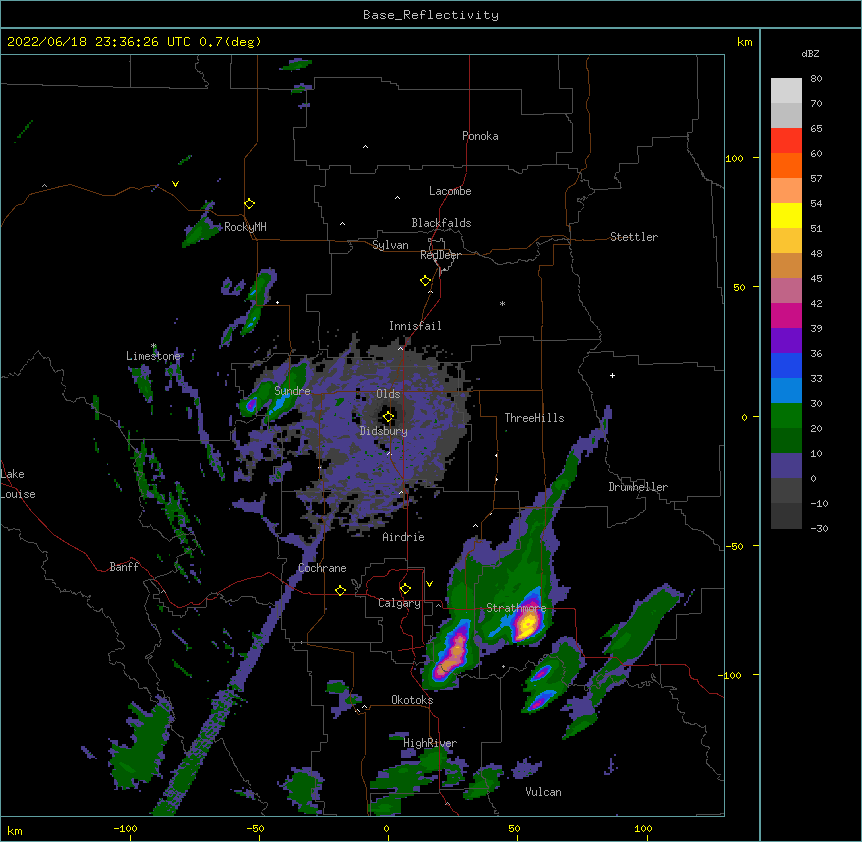Screen dimensions: 862x842
Task: Click the bright green 30 dBZ legend swatch
Action: coord(786,416)
